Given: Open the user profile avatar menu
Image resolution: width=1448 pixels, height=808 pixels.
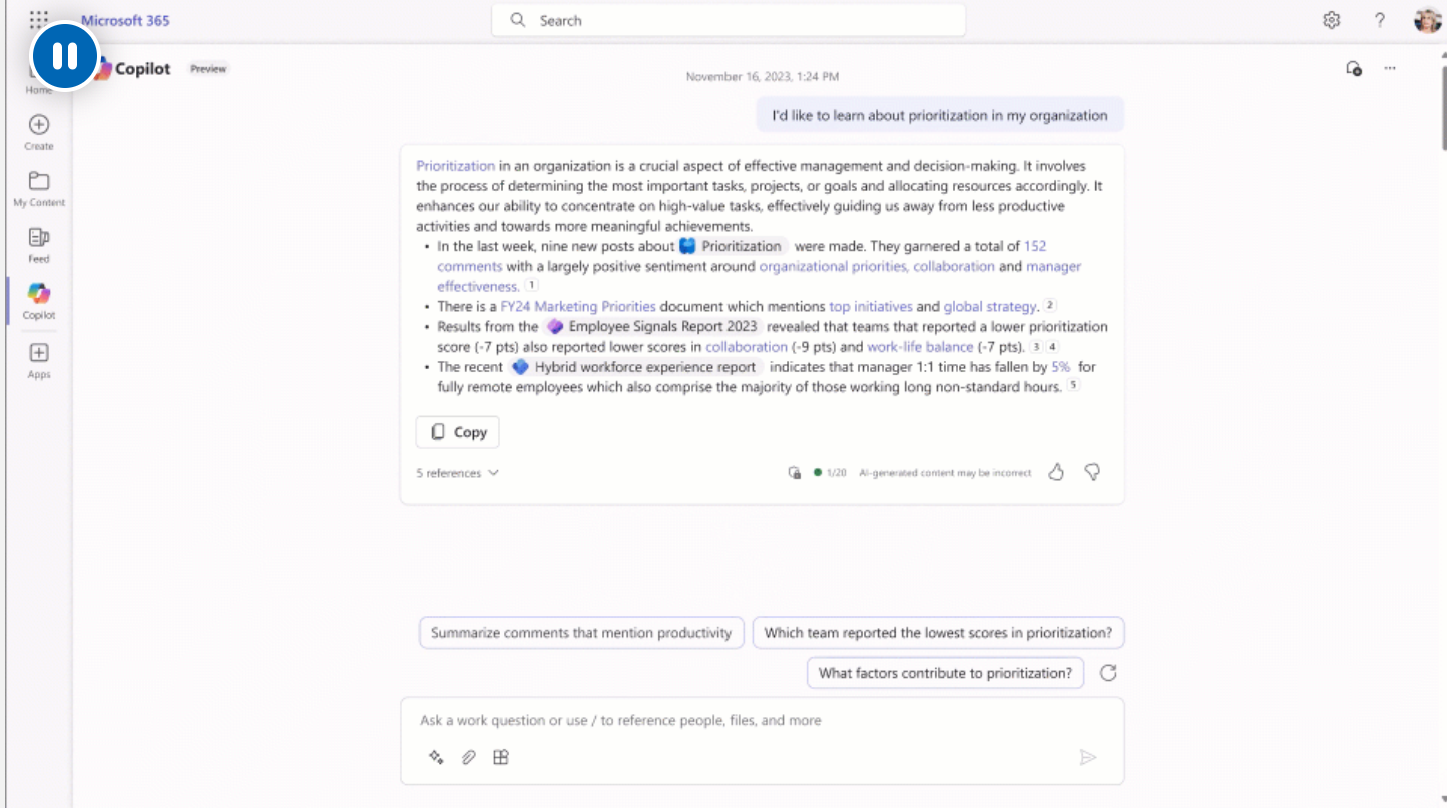Looking at the screenshot, I should [x=1428, y=20].
